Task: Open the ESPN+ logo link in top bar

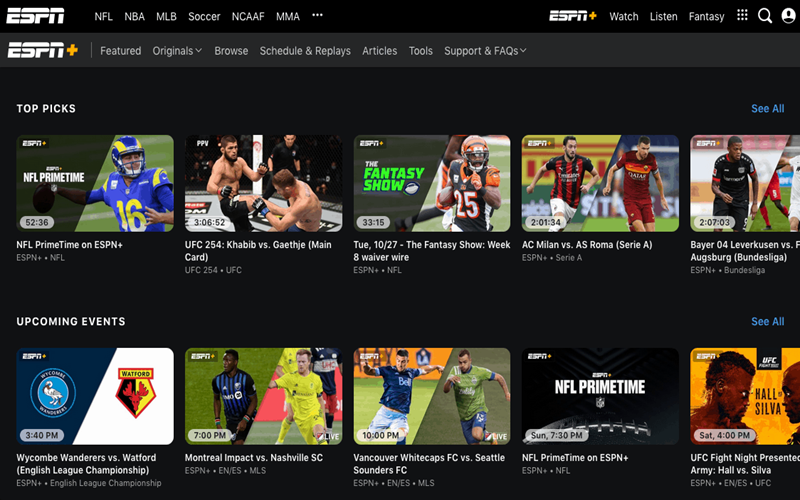Action: (572, 16)
